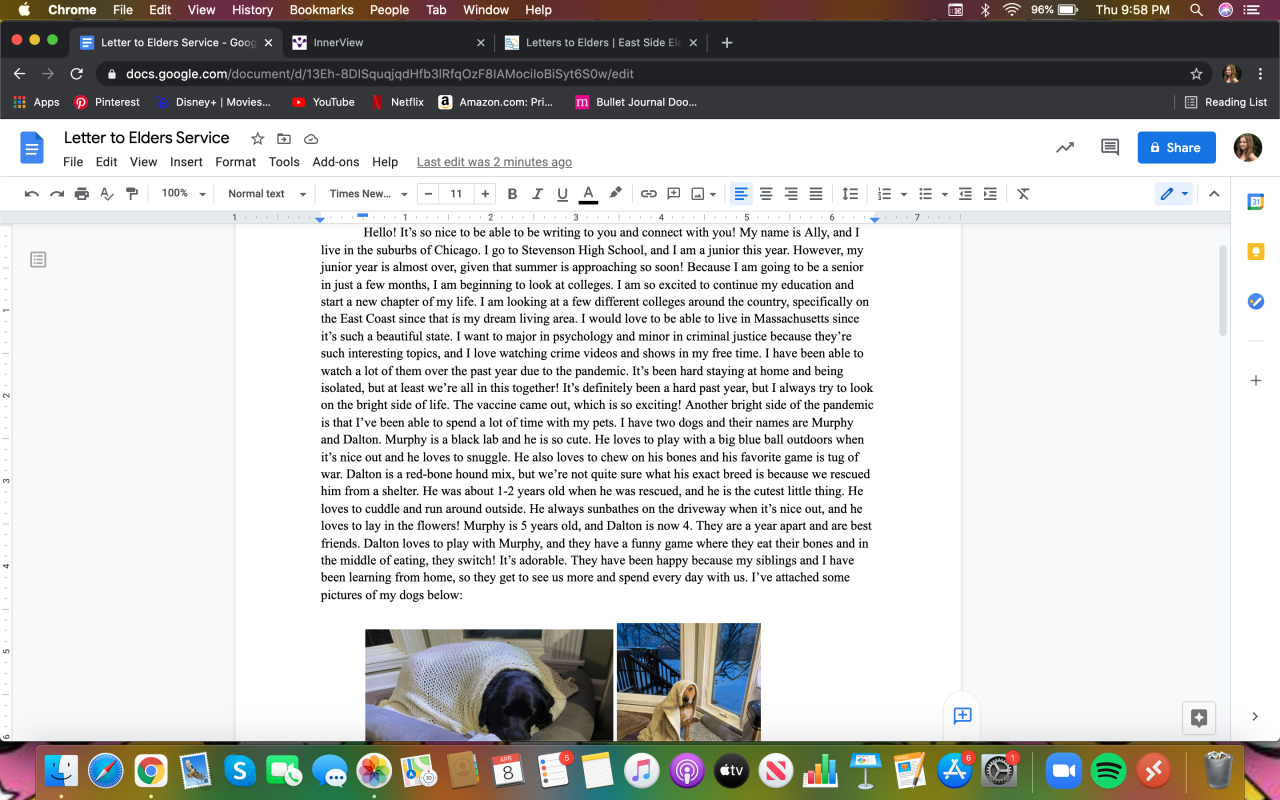
Task: Center align the paragraph
Action: pos(766,194)
